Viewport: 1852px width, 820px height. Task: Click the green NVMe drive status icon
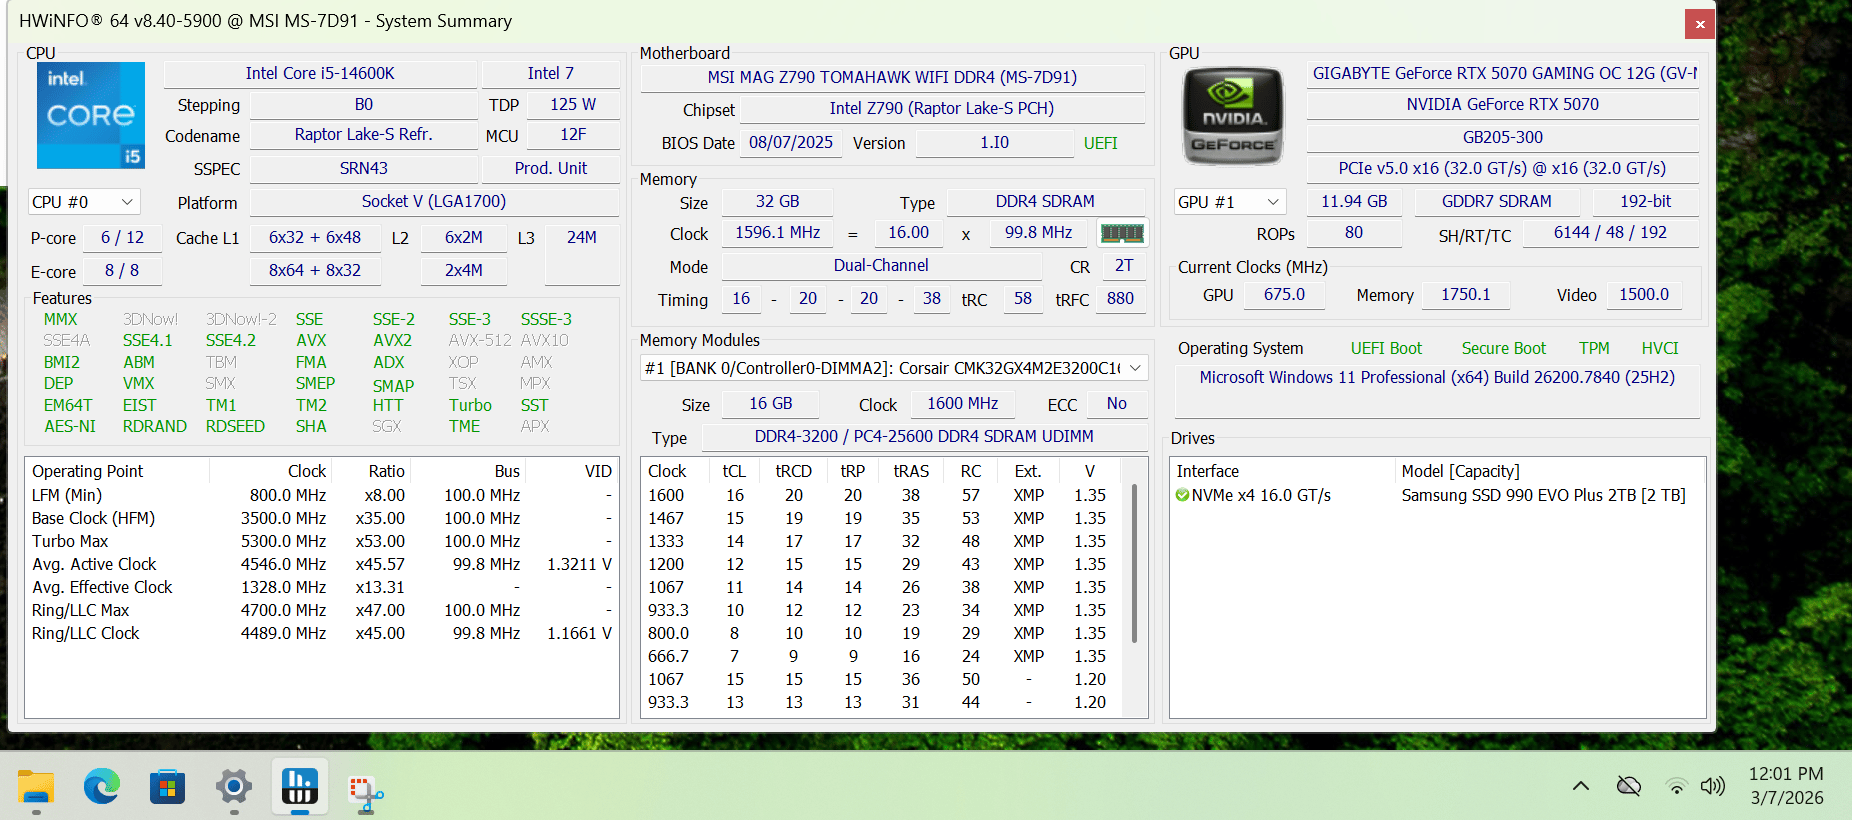(x=1183, y=495)
